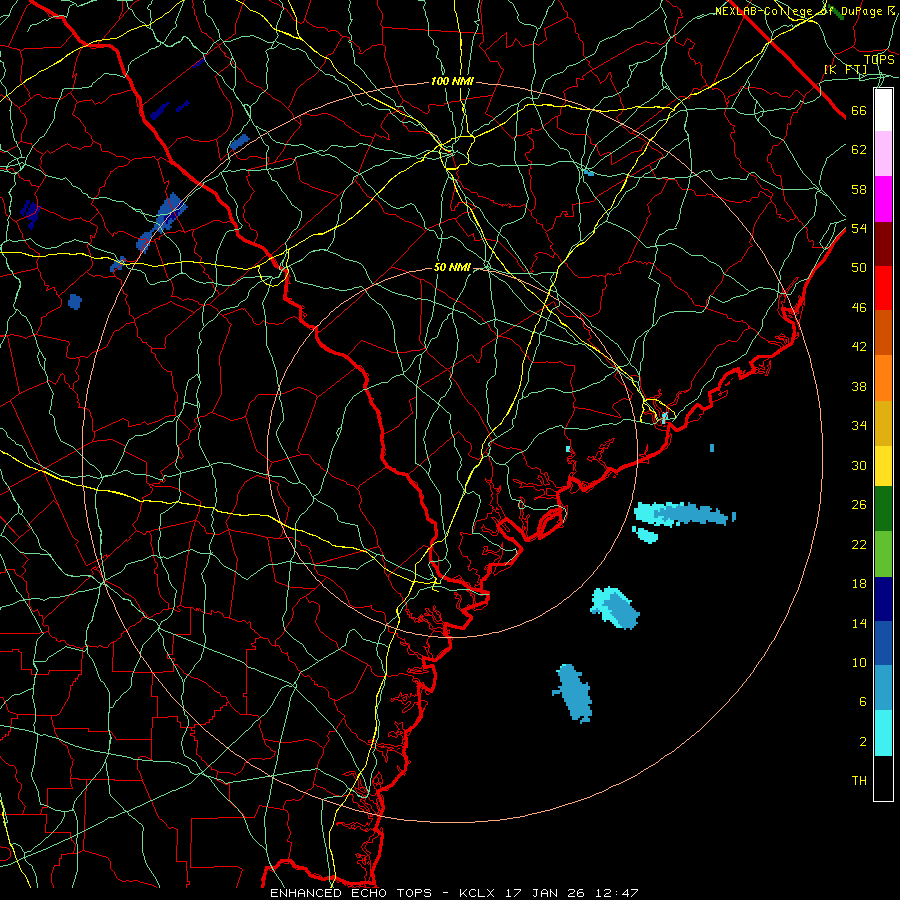Click the '10' legend value
Viewport: 900px width, 900px height.
click(859, 662)
